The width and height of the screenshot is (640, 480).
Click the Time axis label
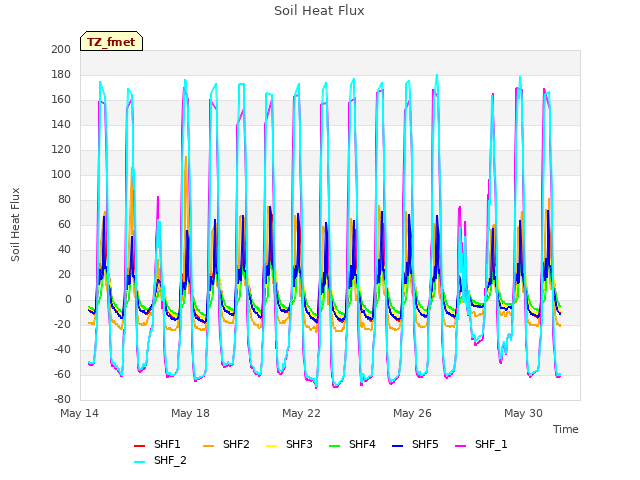pos(566,429)
